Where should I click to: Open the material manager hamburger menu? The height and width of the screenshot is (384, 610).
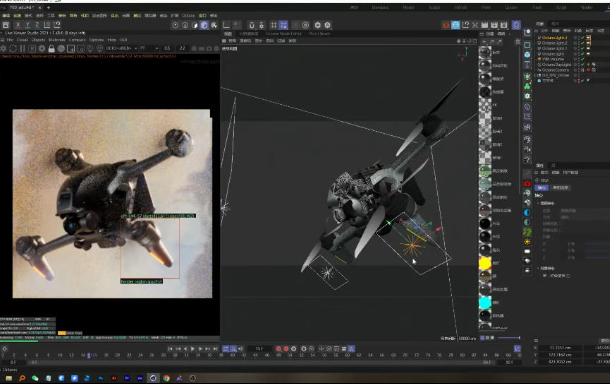tap(483, 34)
